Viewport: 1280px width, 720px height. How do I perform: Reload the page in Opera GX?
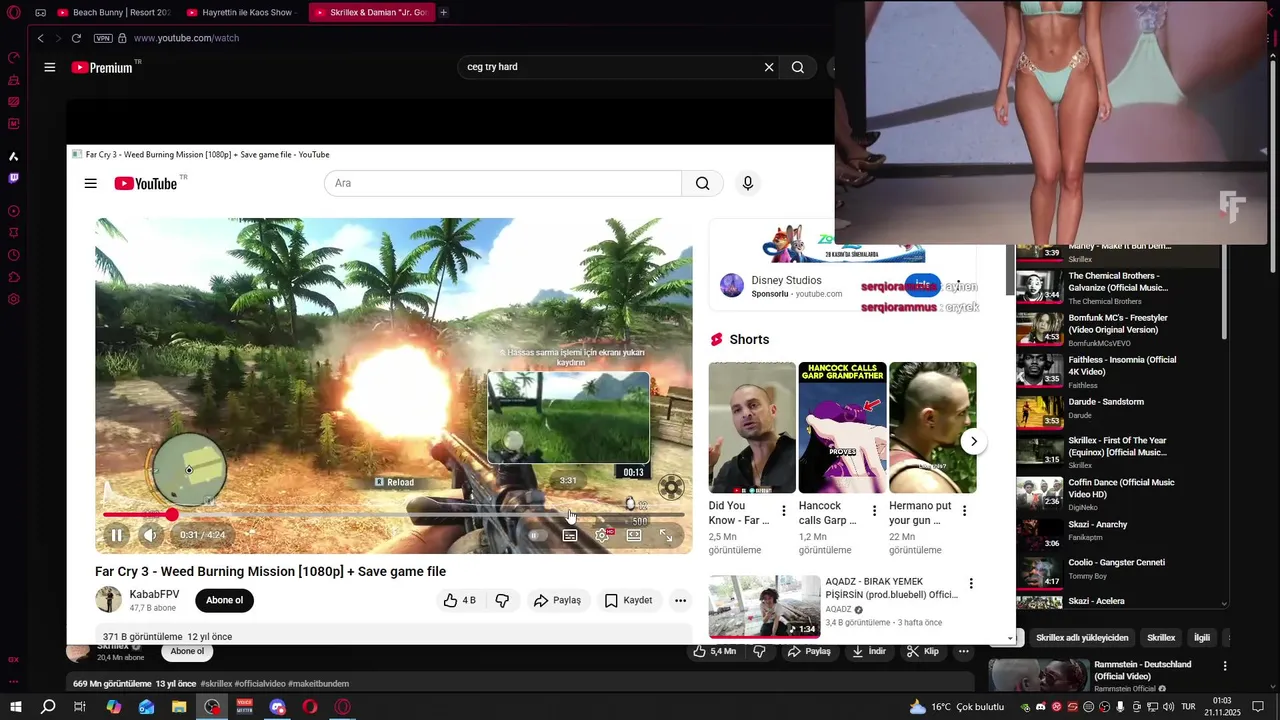(x=76, y=38)
